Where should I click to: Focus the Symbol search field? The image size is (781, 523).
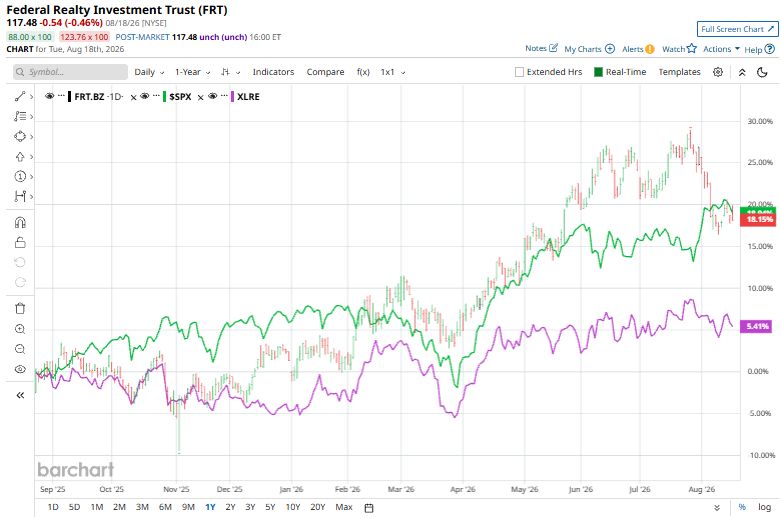(70, 72)
